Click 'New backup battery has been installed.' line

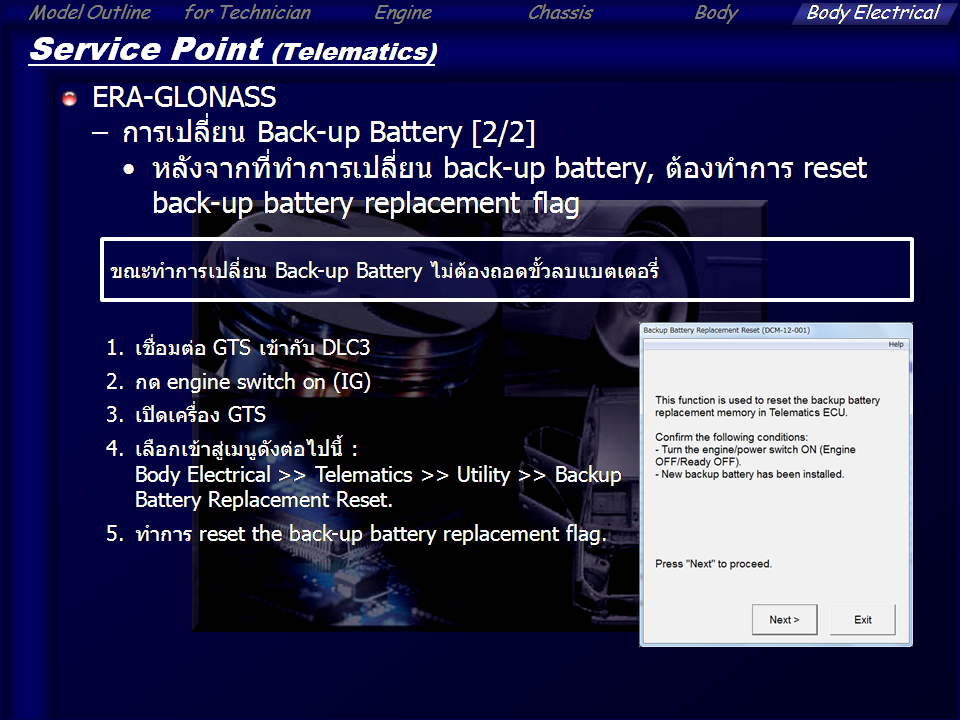[x=749, y=474]
